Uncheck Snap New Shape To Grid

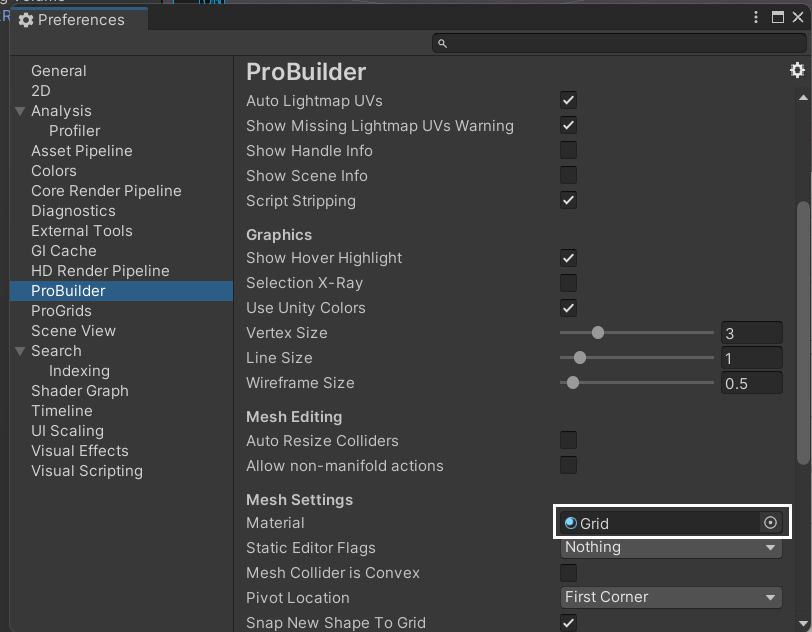(x=568, y=623)
